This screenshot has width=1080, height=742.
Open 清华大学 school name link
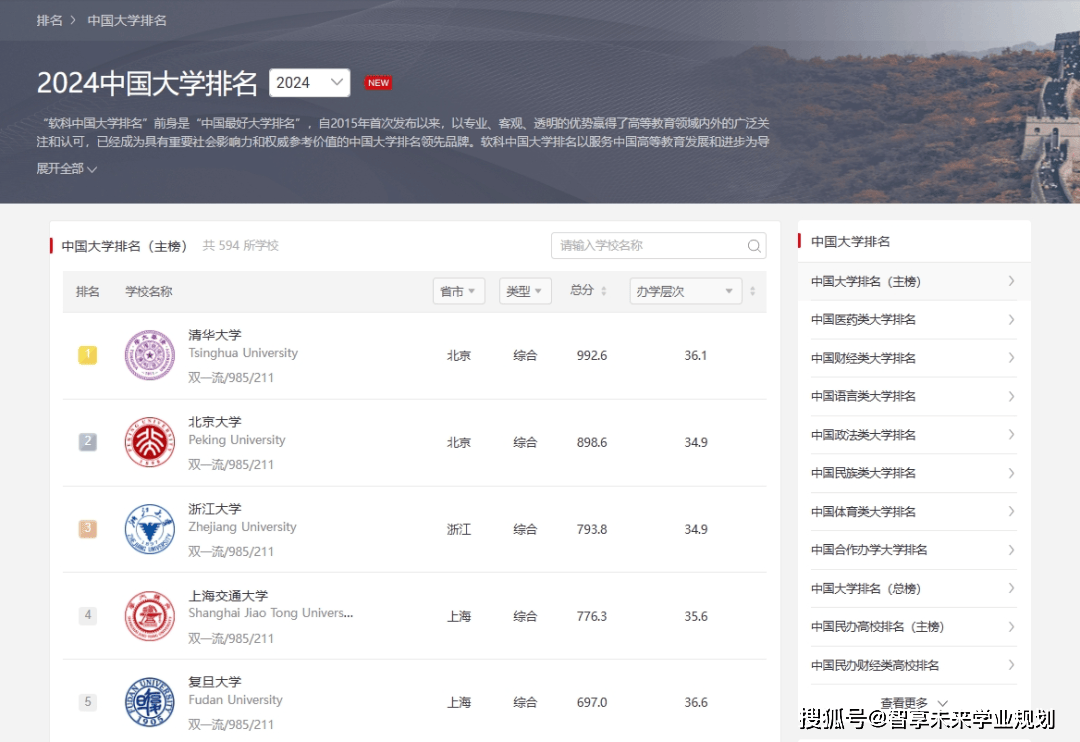(x=215, y=335)
